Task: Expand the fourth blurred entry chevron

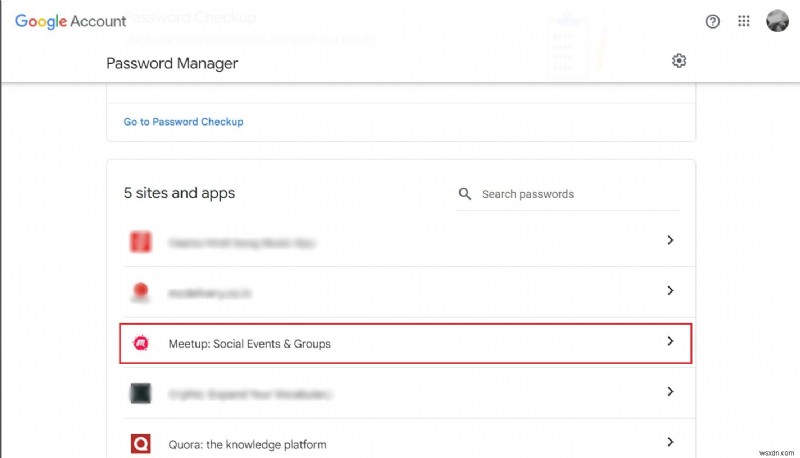Action: (670, 391)
